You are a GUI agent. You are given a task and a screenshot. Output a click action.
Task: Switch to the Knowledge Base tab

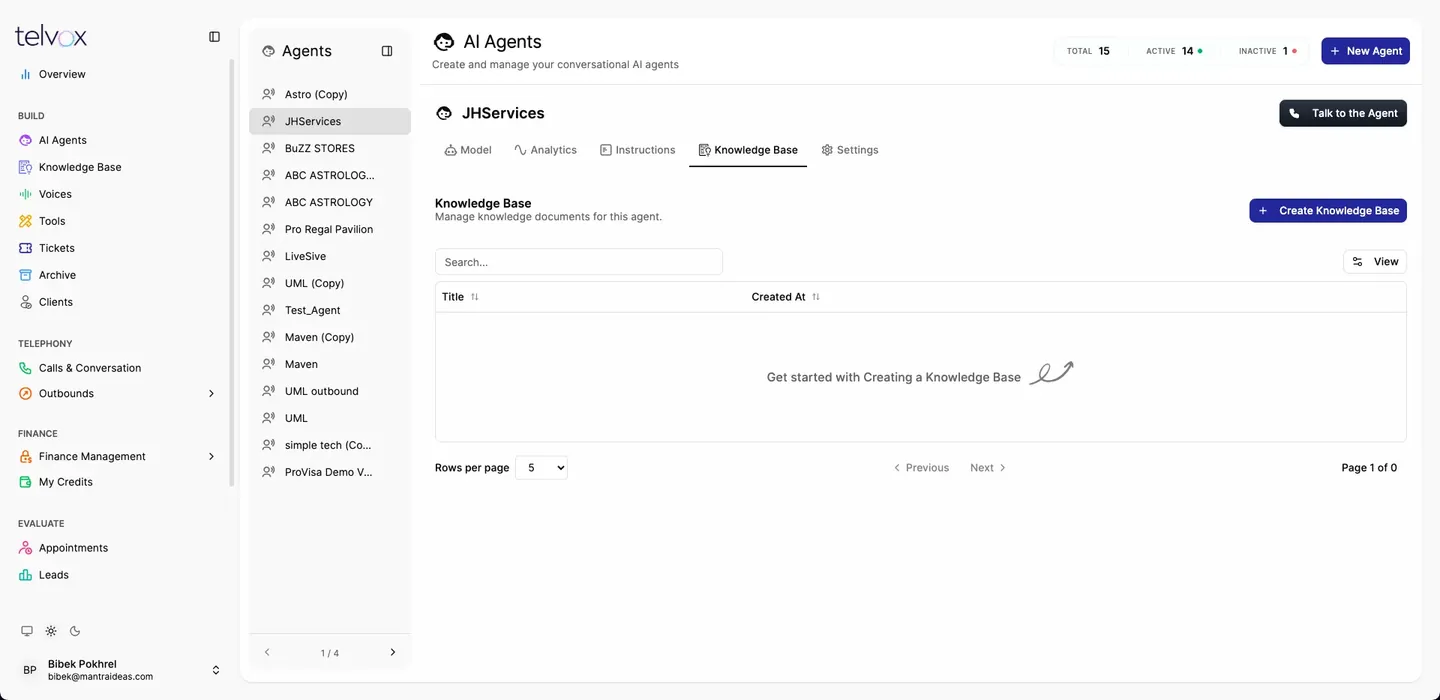coord(748,150)
